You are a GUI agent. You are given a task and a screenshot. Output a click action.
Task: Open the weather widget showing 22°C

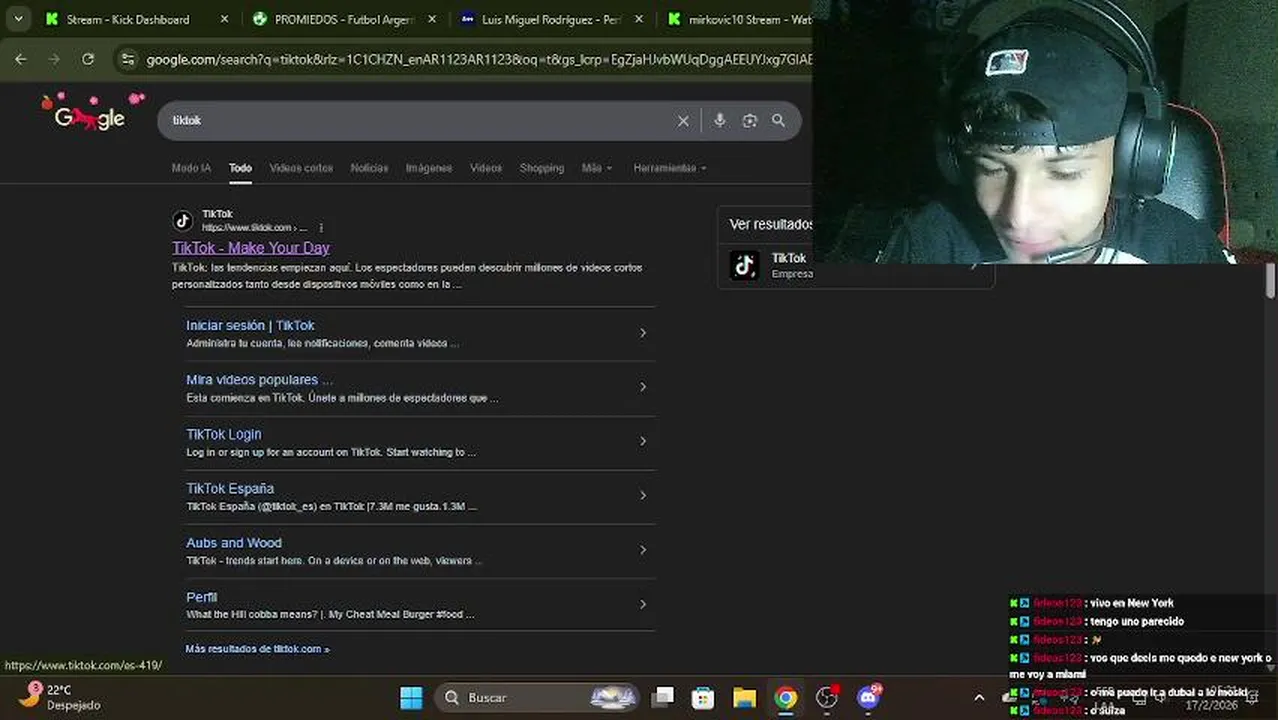click(x=60, y=697)
